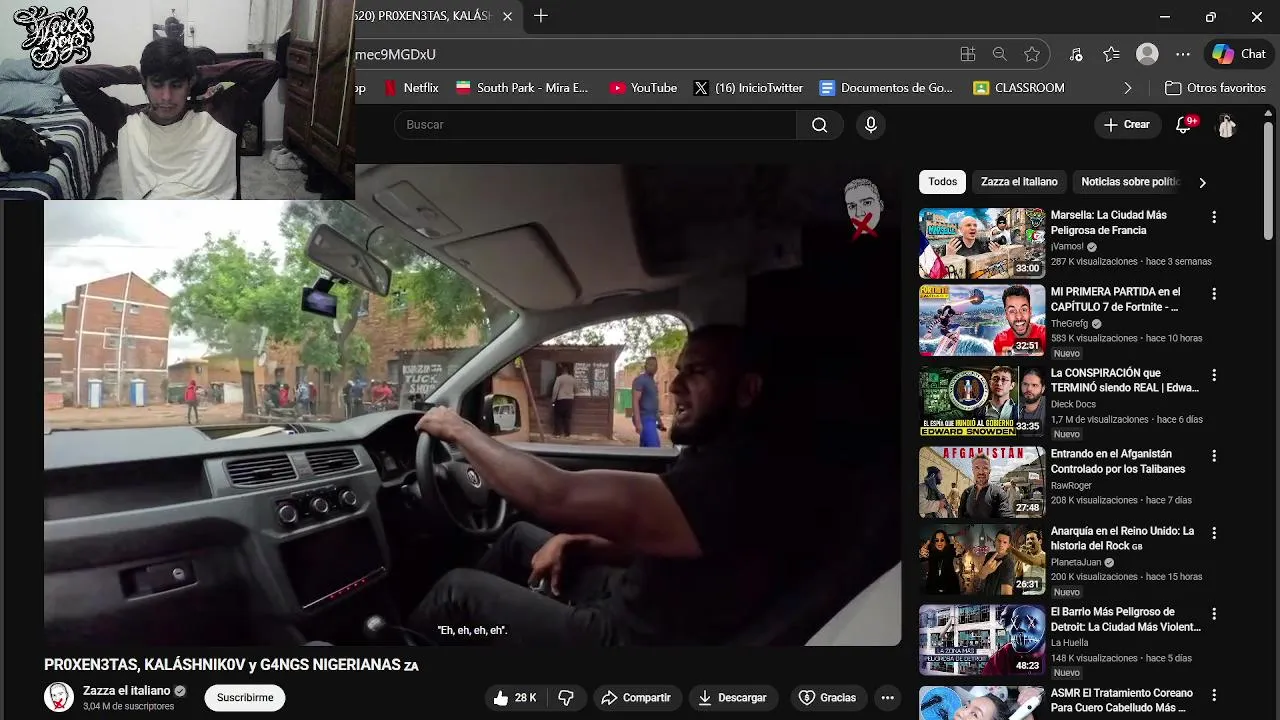Open the favorites list icon in toolbar
1280x720 pixels.
click(x=1111, y=54)
